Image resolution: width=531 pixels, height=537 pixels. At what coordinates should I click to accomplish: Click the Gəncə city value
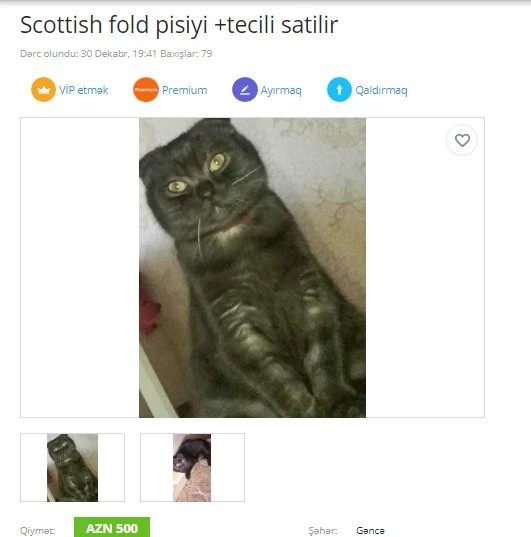click(370, 530)
